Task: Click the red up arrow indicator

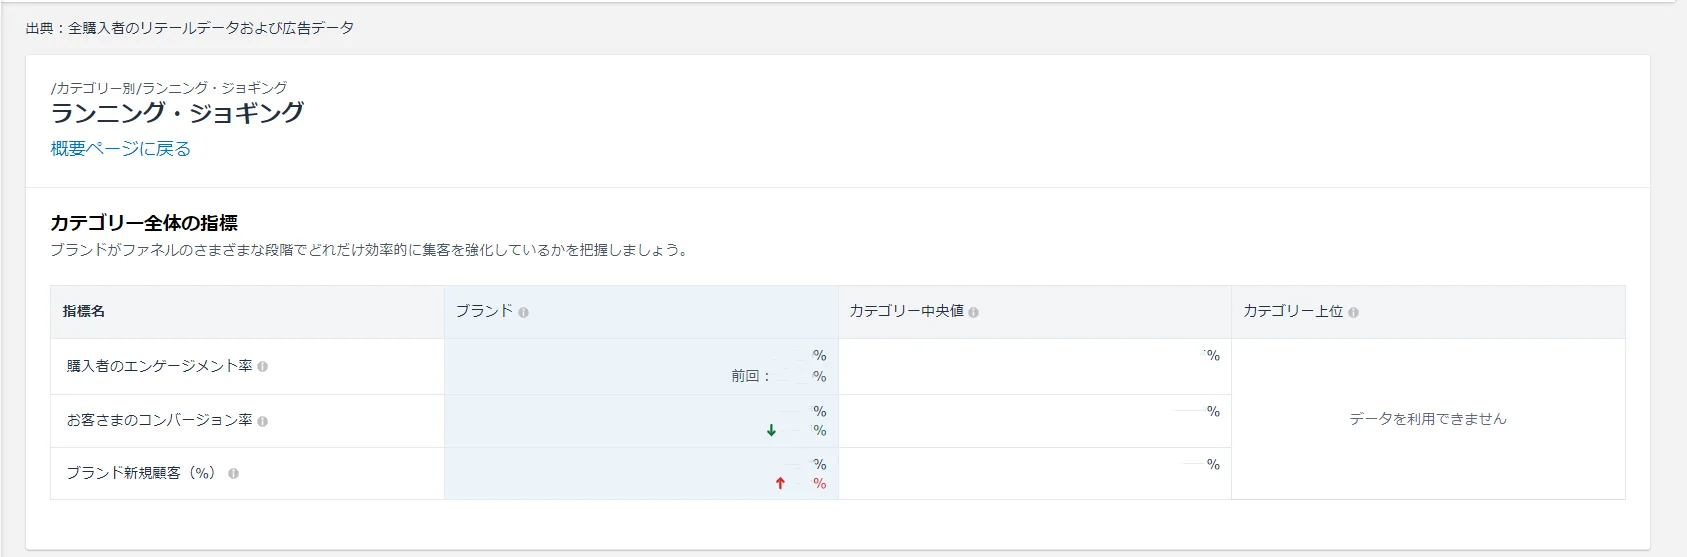Action: [780, 484]
